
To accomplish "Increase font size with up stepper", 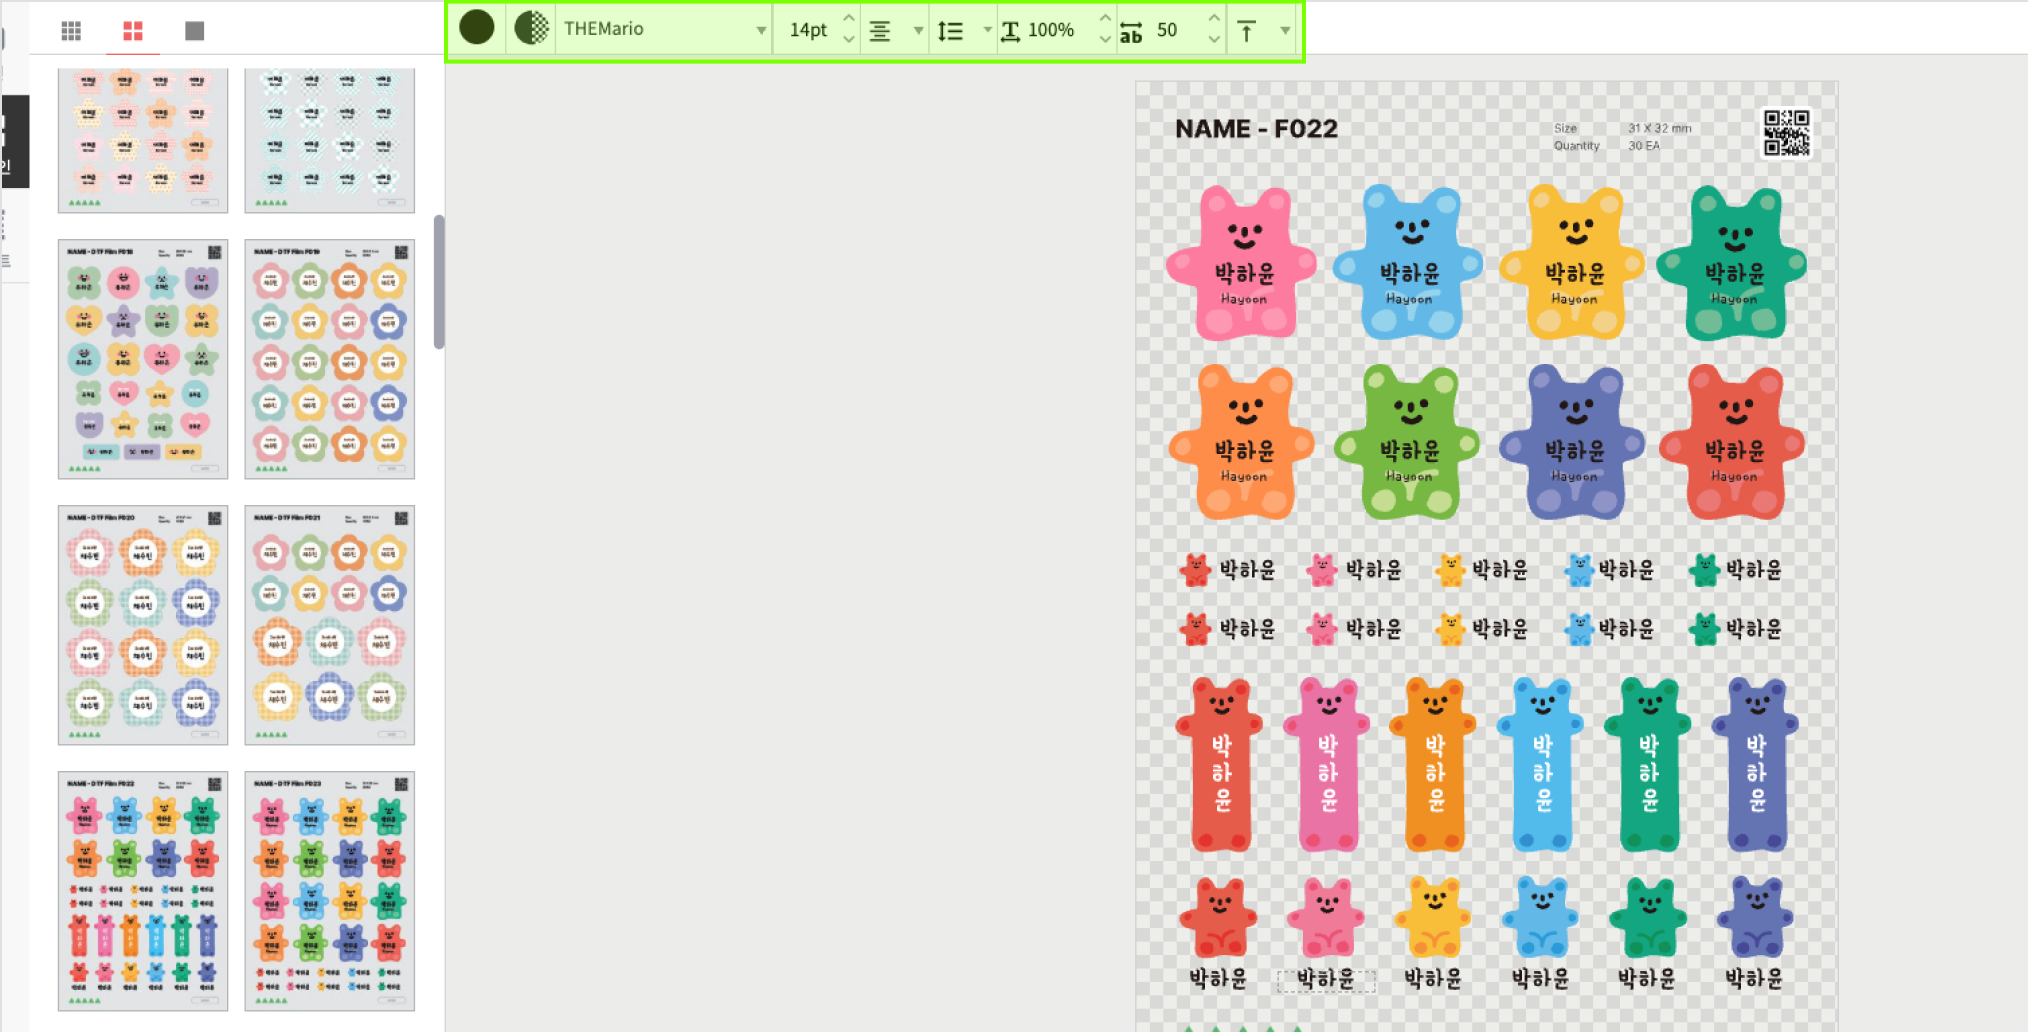I will pyautogui.click(x=849, y=19).
